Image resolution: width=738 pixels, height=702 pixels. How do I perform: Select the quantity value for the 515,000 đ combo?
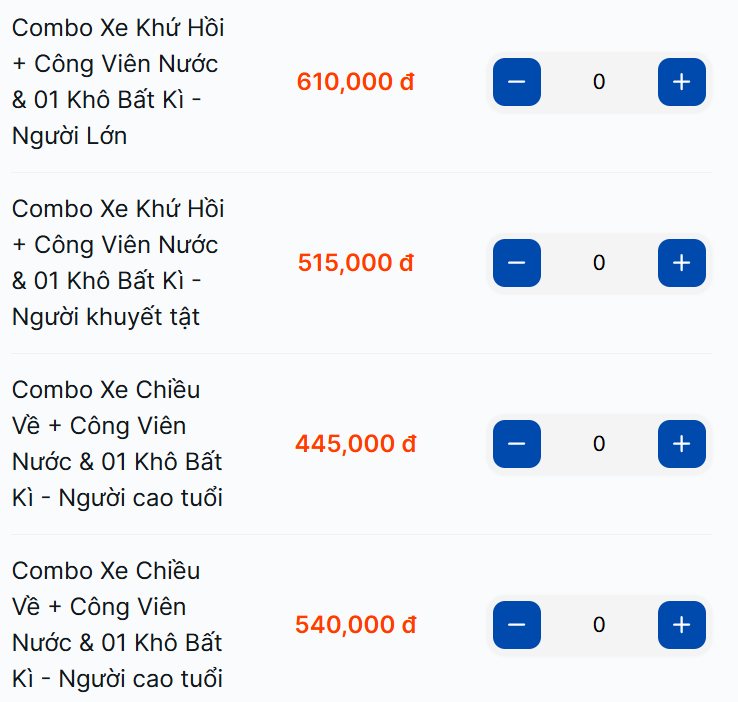click(599, 263)
